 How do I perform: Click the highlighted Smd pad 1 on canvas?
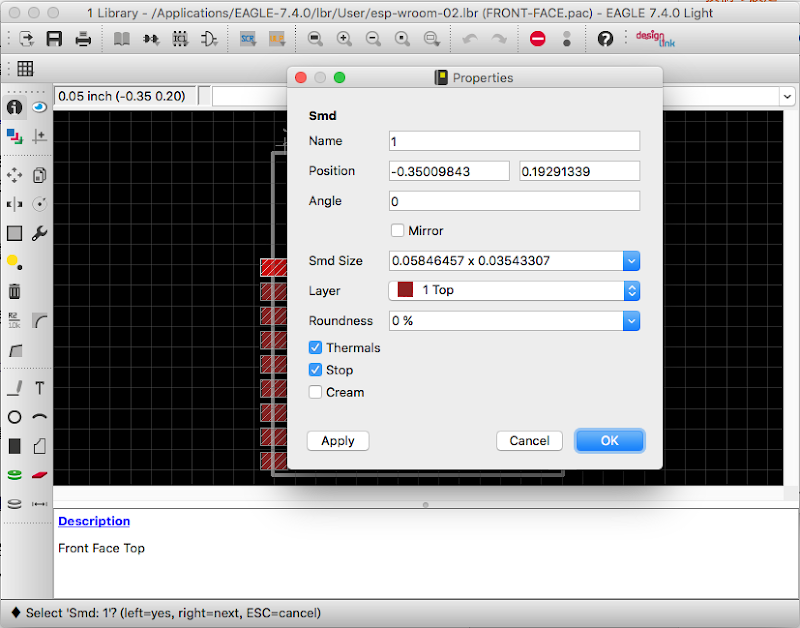click(x=273, y=267)
